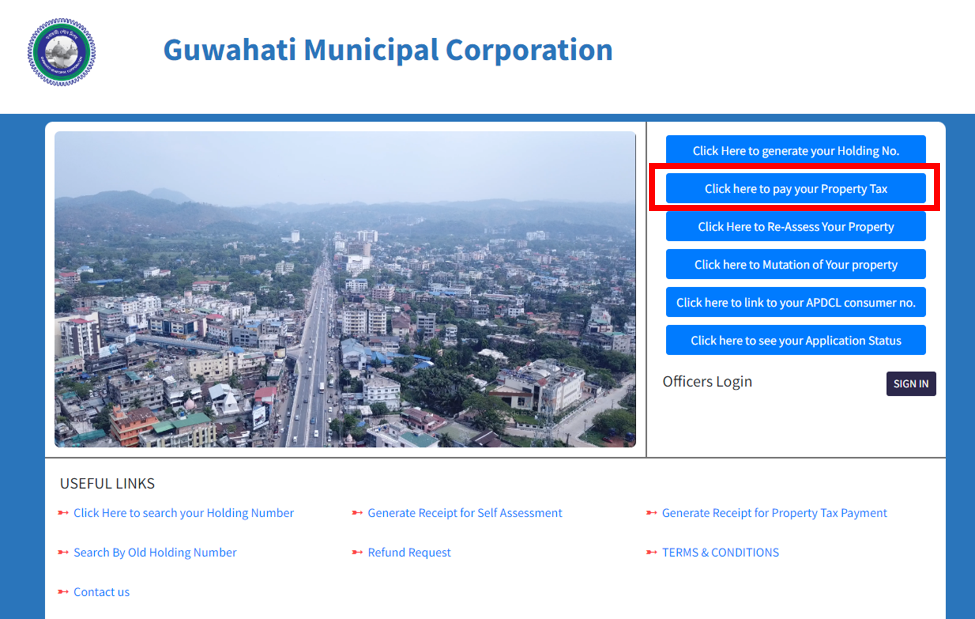Open 'Click Here to search your Holding Number' link
The height and width of the screenshot is (619, 975).
pyautogui.click(x=183, y=513)
